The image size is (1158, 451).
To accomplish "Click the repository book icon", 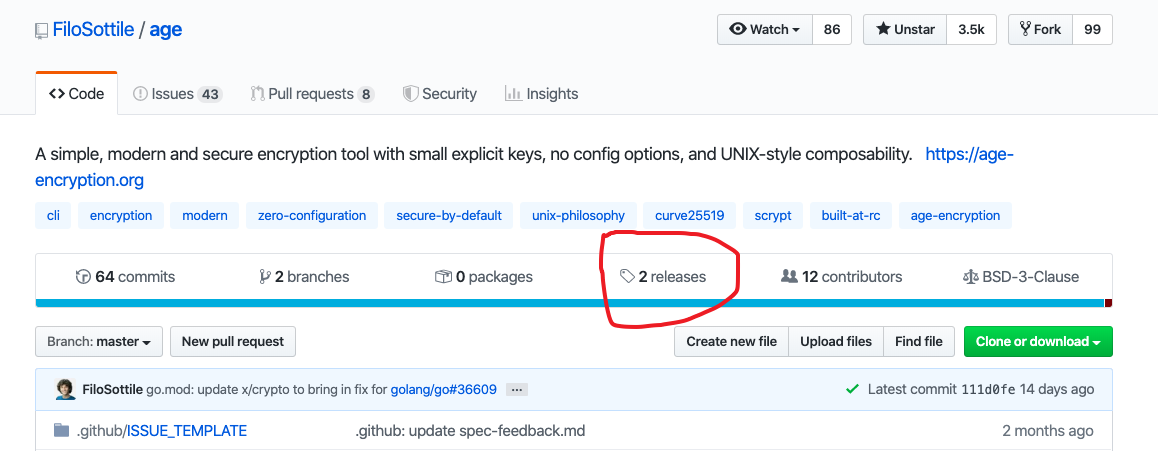I will click(x=41, y=31).
